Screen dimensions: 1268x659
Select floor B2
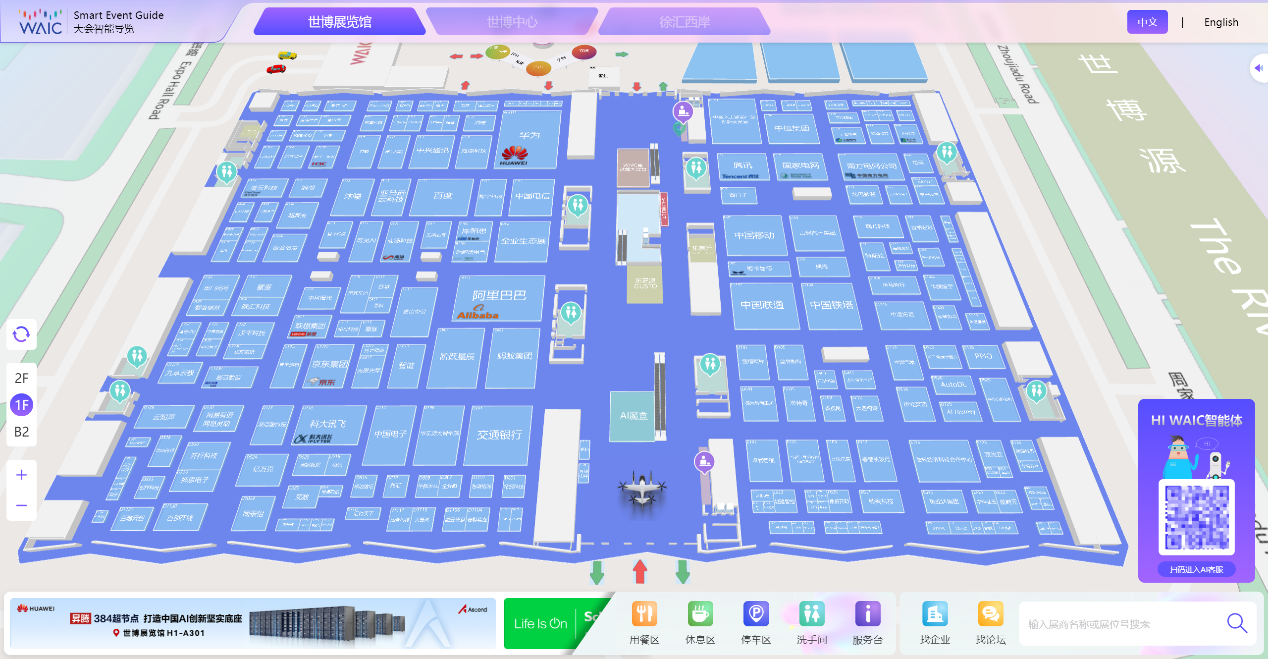click(x=21, y=432)
